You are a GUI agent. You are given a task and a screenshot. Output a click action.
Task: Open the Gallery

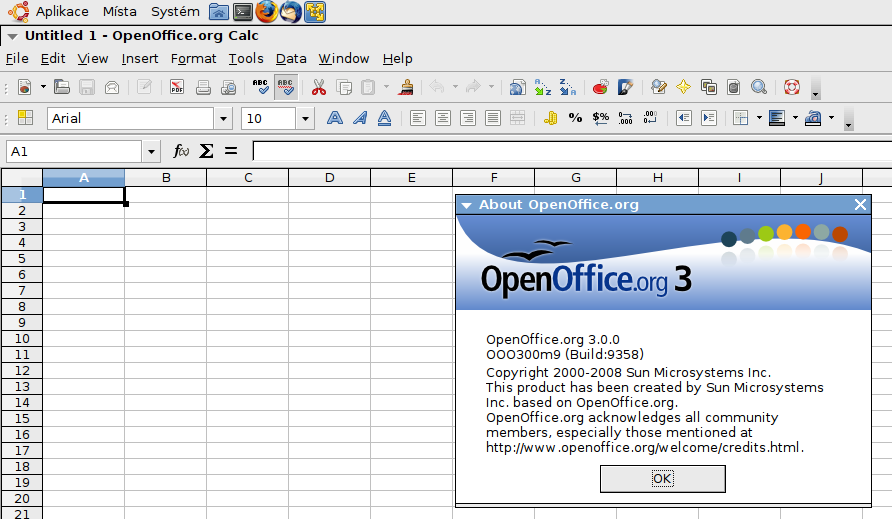(x=709, y=87)
